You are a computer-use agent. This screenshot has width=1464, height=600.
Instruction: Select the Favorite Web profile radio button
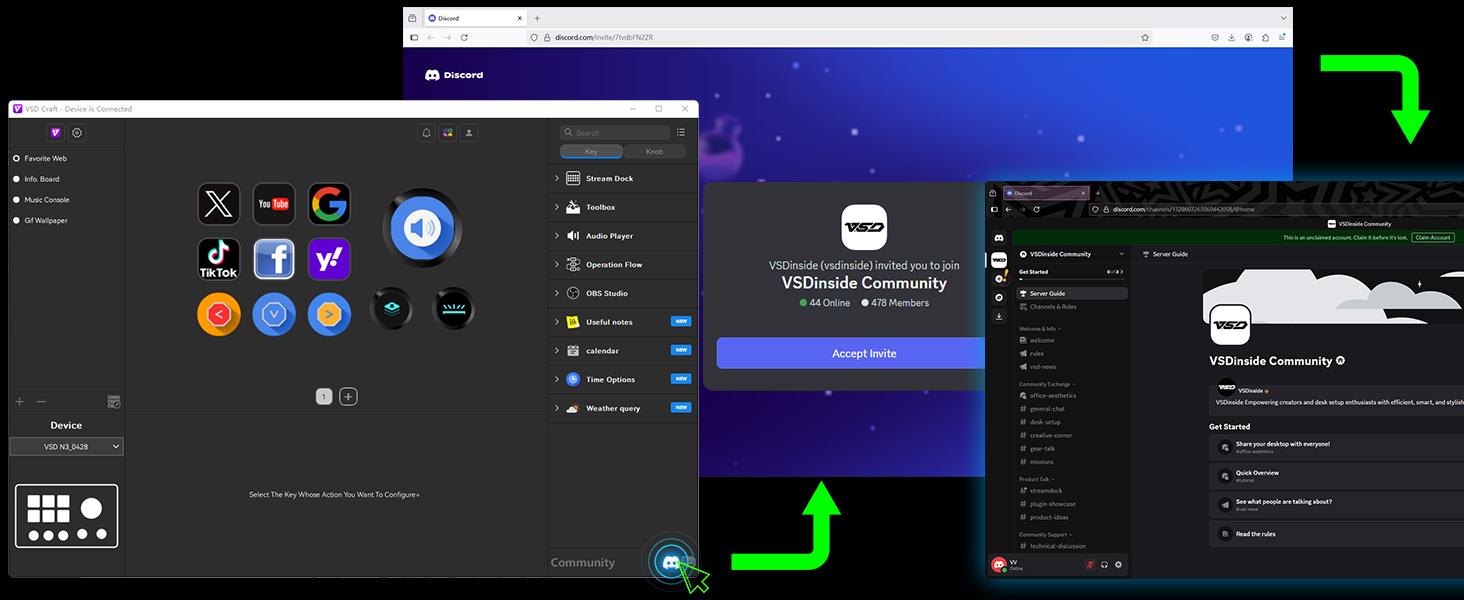pos(17,158)
